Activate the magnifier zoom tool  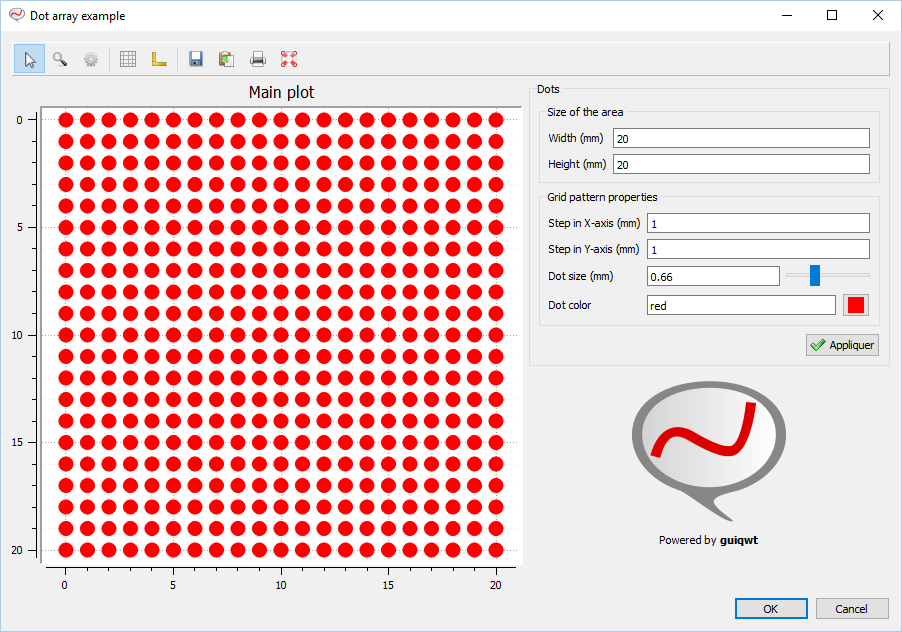pyautogui.click(x=60, y=59)
